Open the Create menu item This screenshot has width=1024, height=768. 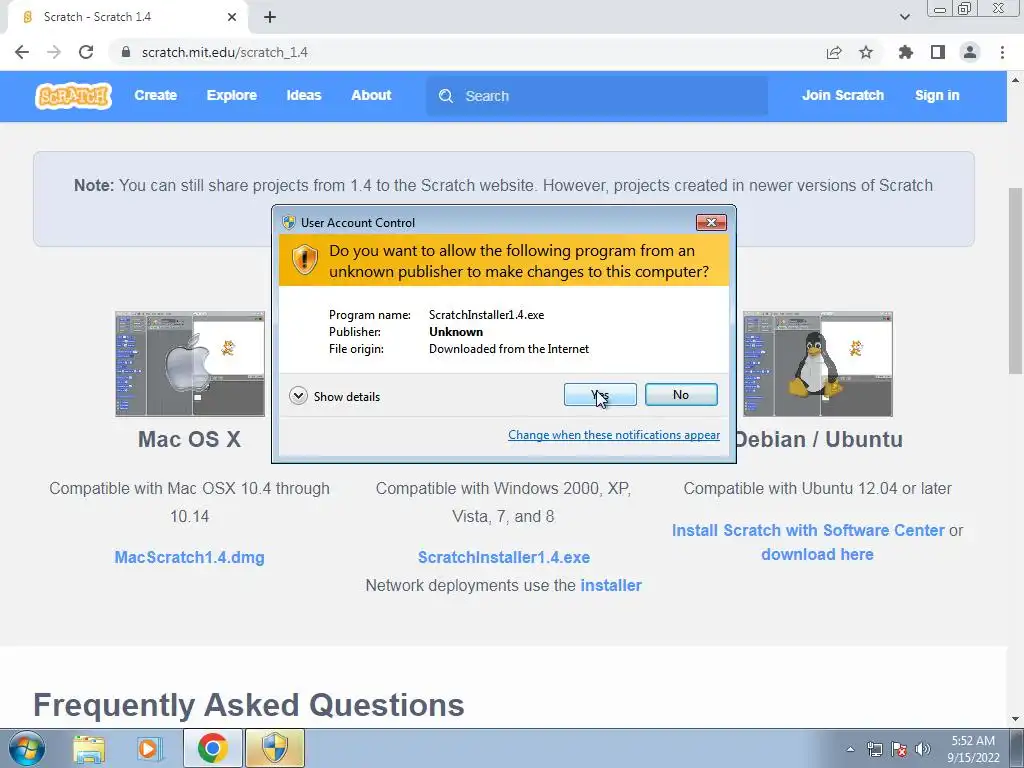tap(155, 95)
